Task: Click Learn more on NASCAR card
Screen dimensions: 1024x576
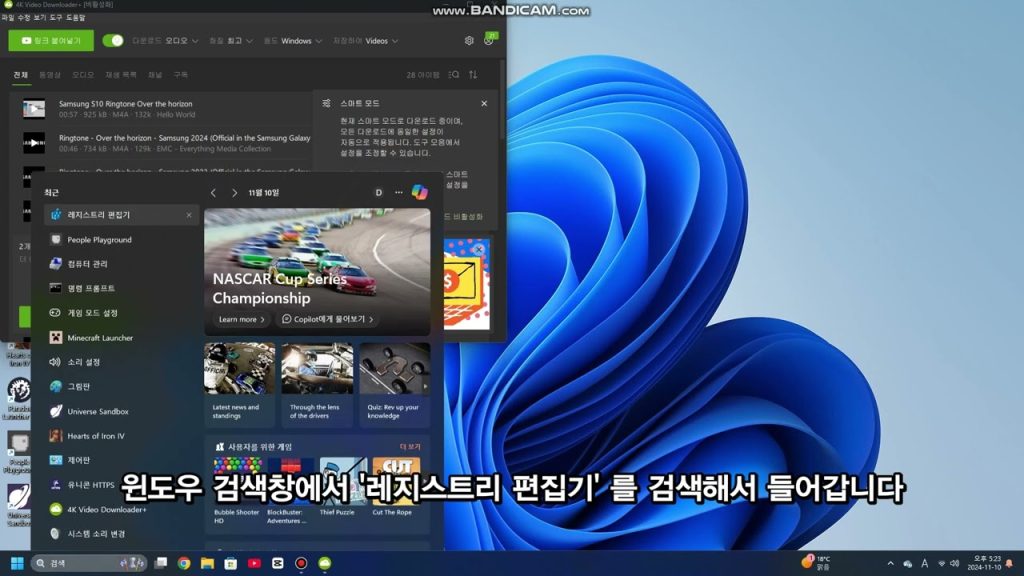Action: (242, 319)
